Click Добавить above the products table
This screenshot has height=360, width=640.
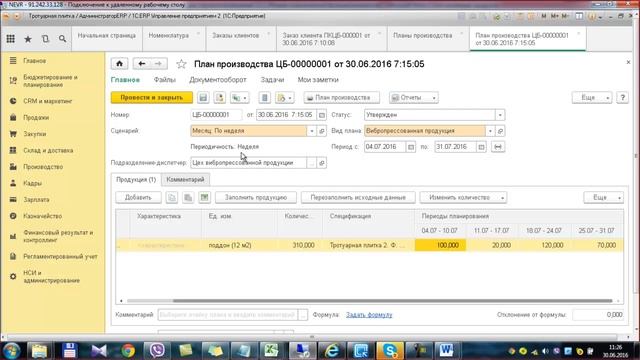tap(138, 198)
